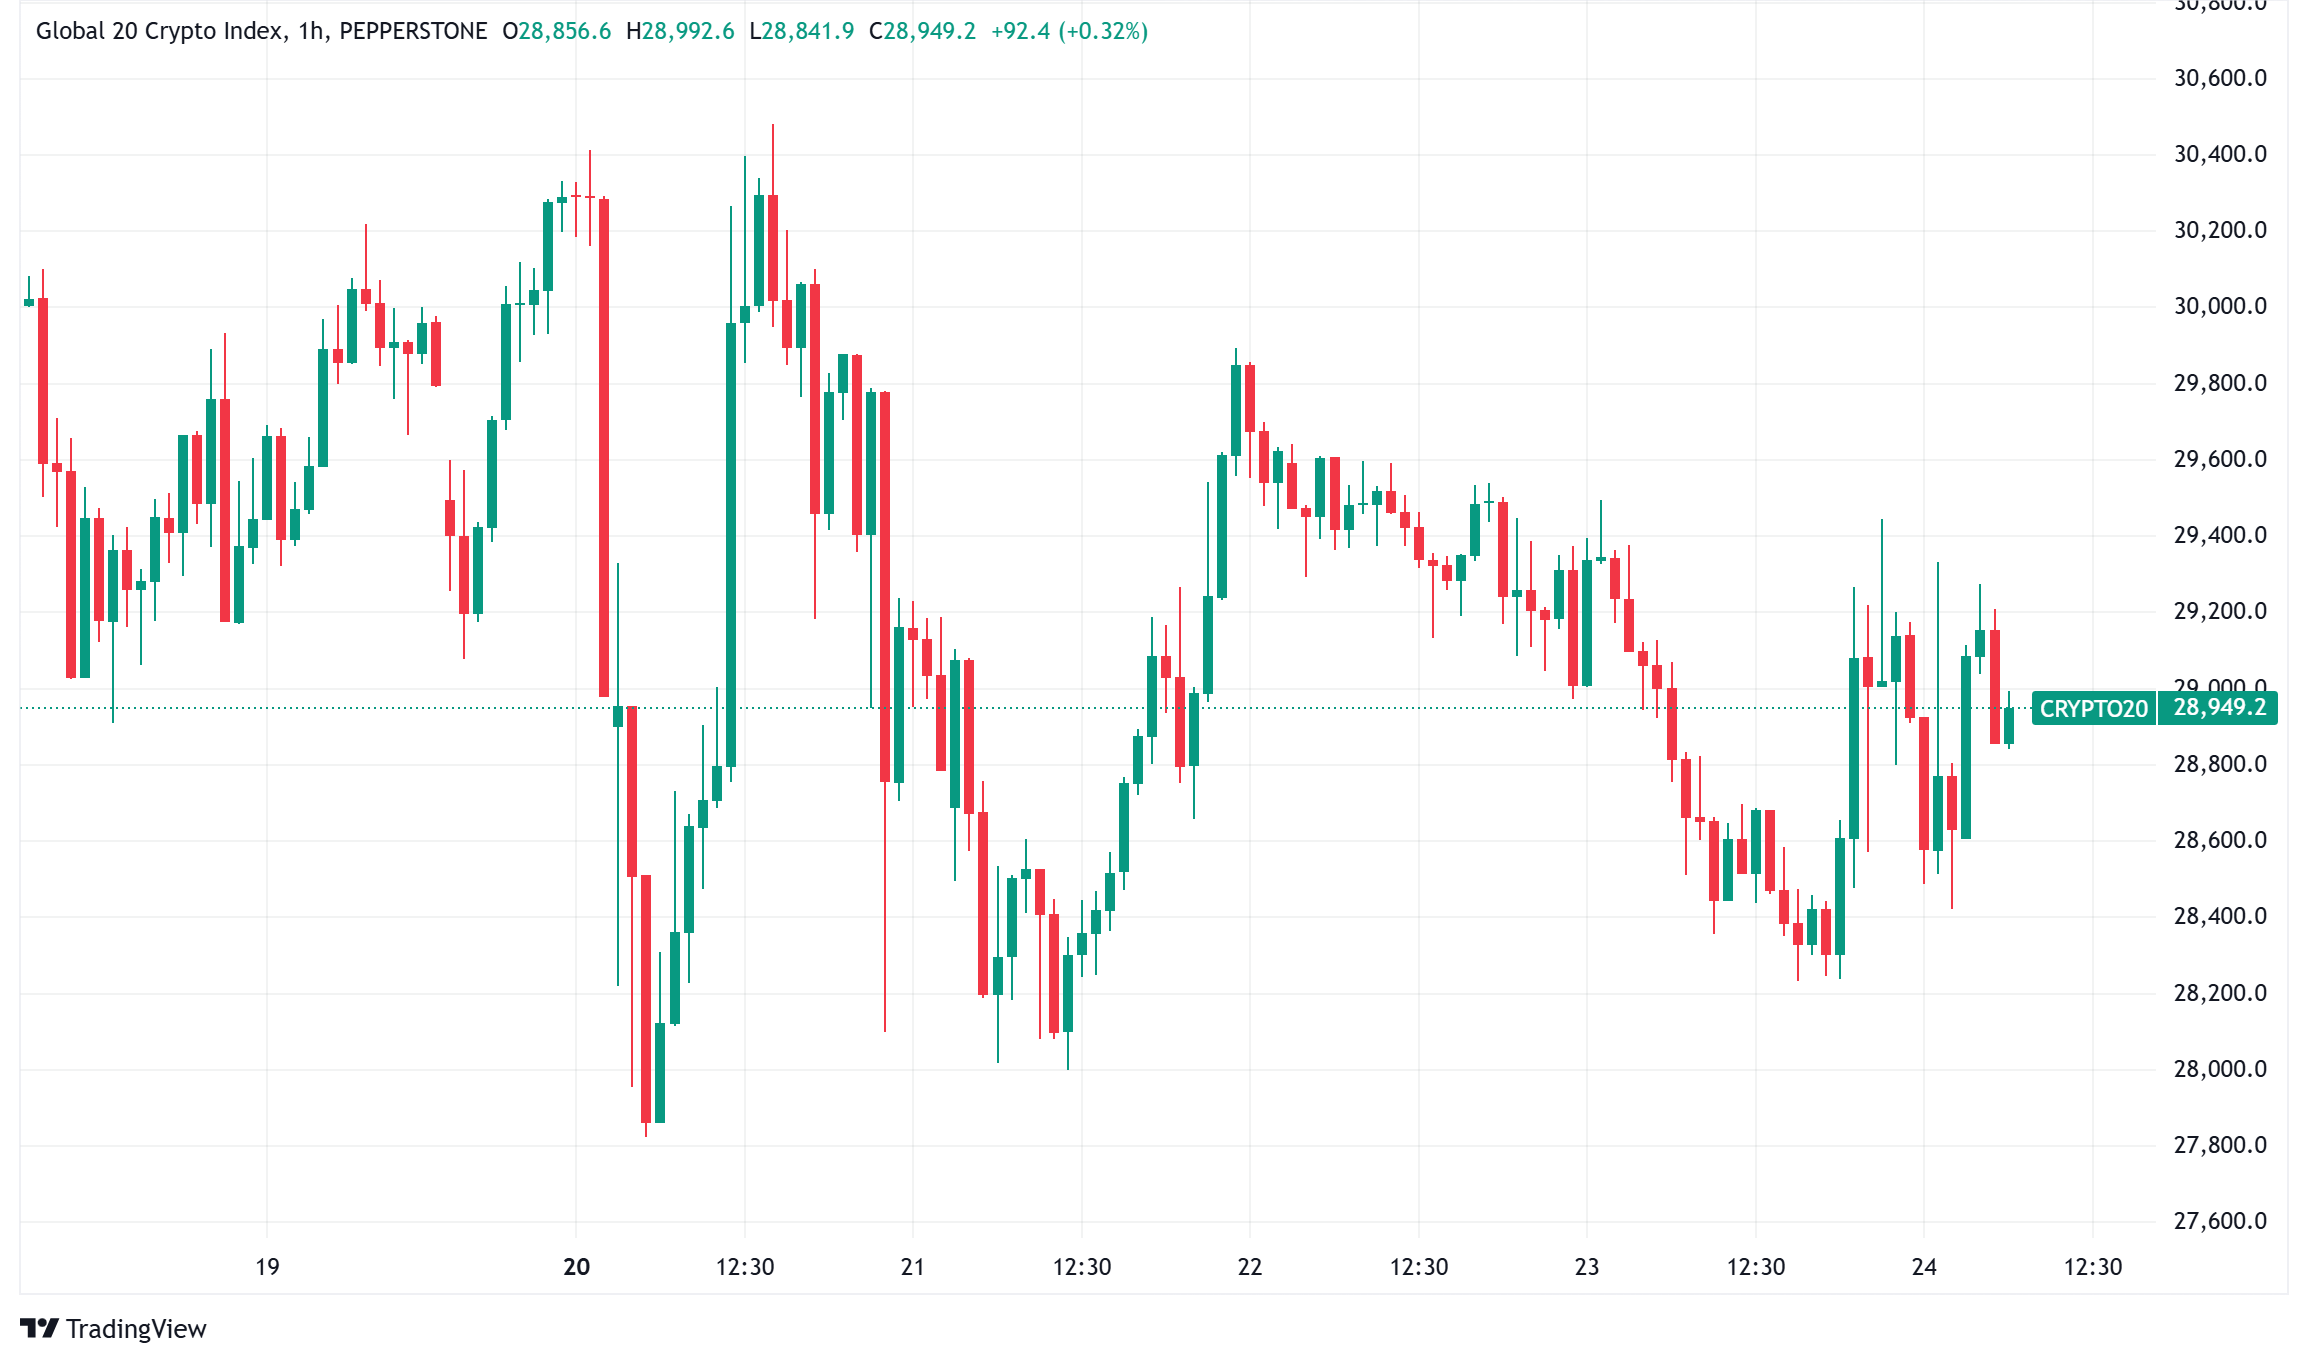Click the 30,400.0 price axis label

click(2220, 154)
